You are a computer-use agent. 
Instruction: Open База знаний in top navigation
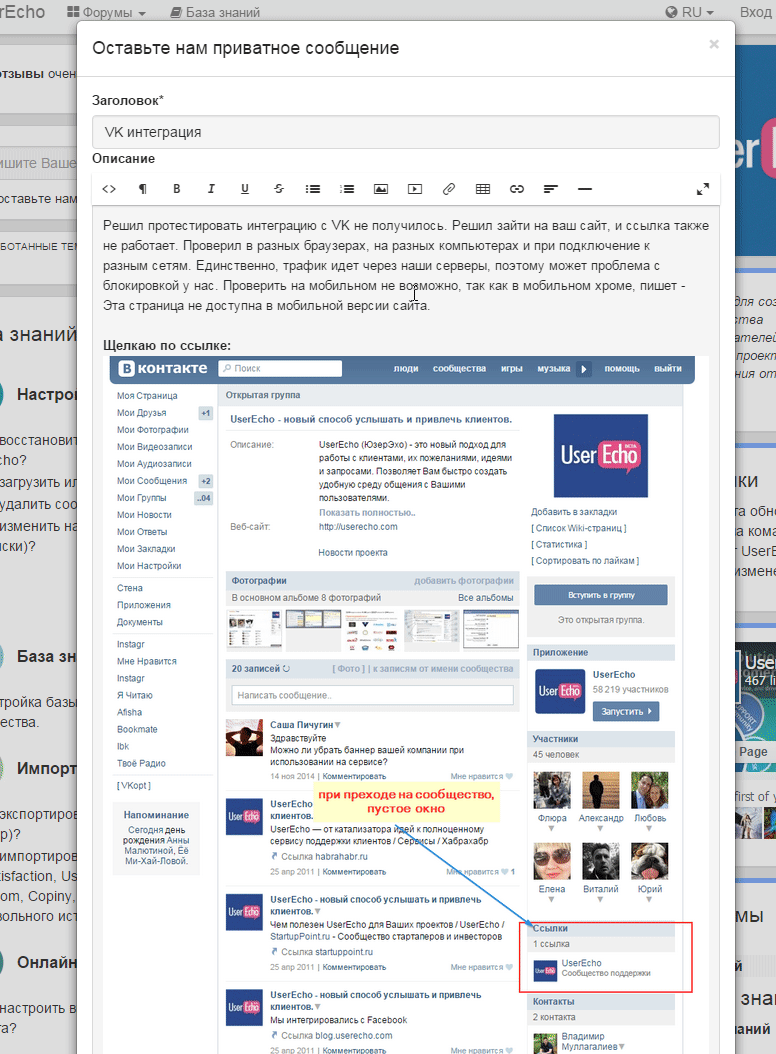(215, 12)
